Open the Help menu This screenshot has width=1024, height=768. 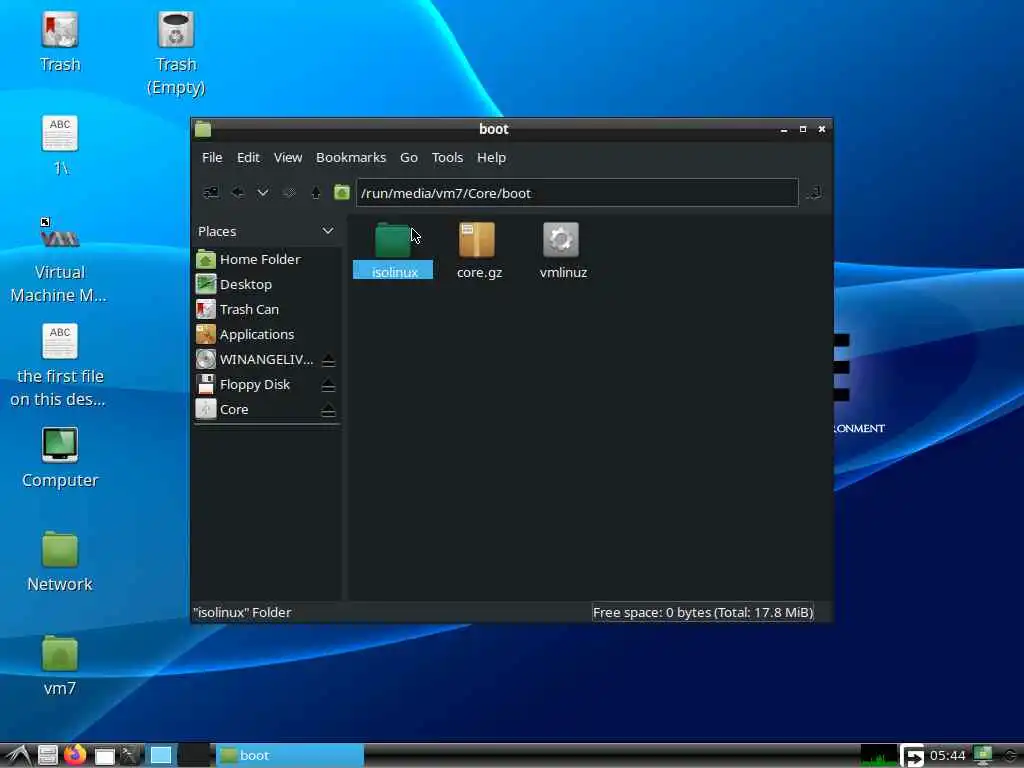491,157
